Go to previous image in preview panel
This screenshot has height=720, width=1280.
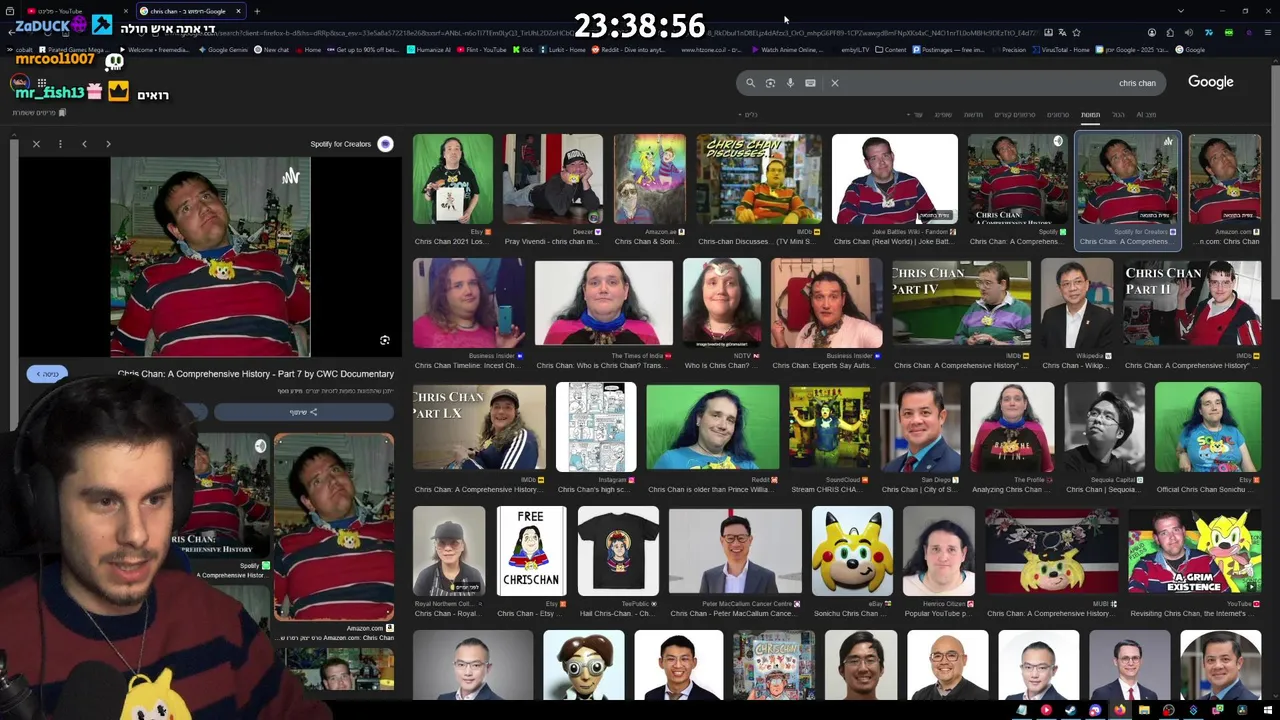[x=84, y=144]
